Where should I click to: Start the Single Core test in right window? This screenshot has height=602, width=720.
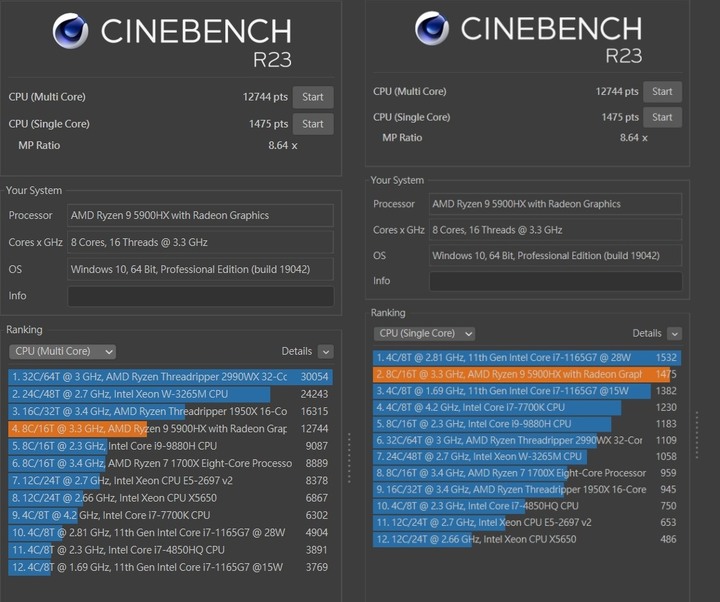[x=662, y=117]
